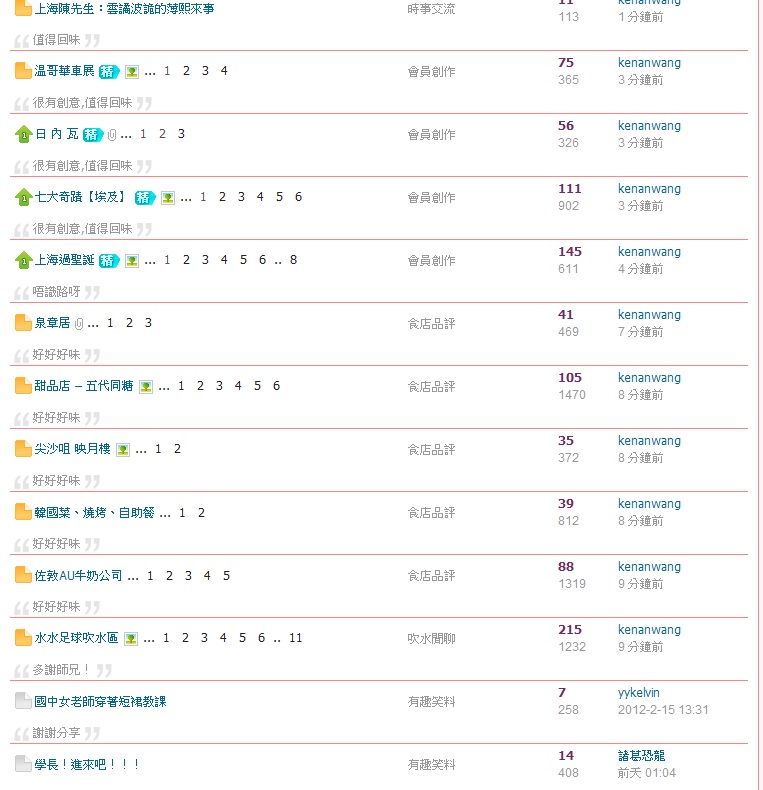Open 吹水閒聊 category for 水水足球吹水區
Image resolution: width=763 pixels, height=790 pixels.
tap(431, 638)
